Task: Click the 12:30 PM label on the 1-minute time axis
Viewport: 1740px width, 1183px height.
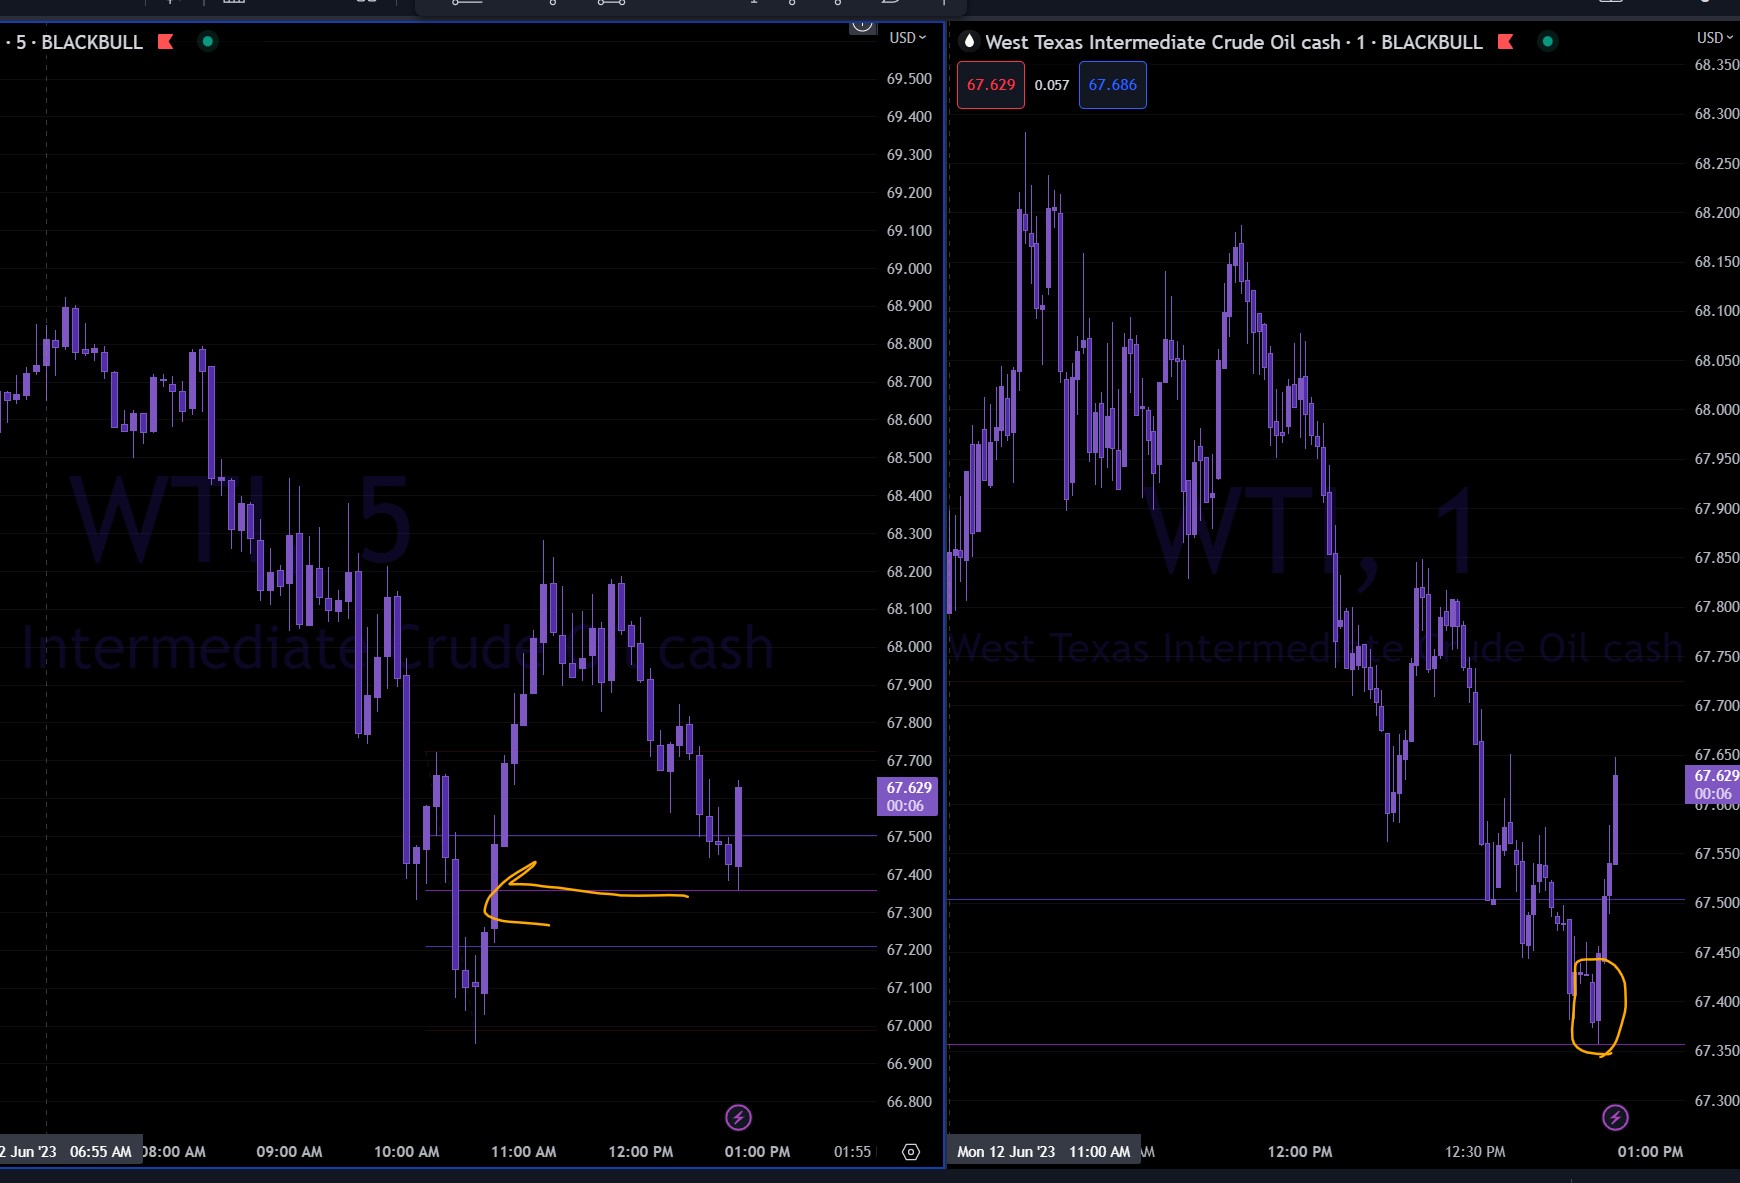Action: [x=1475, y=1152]
